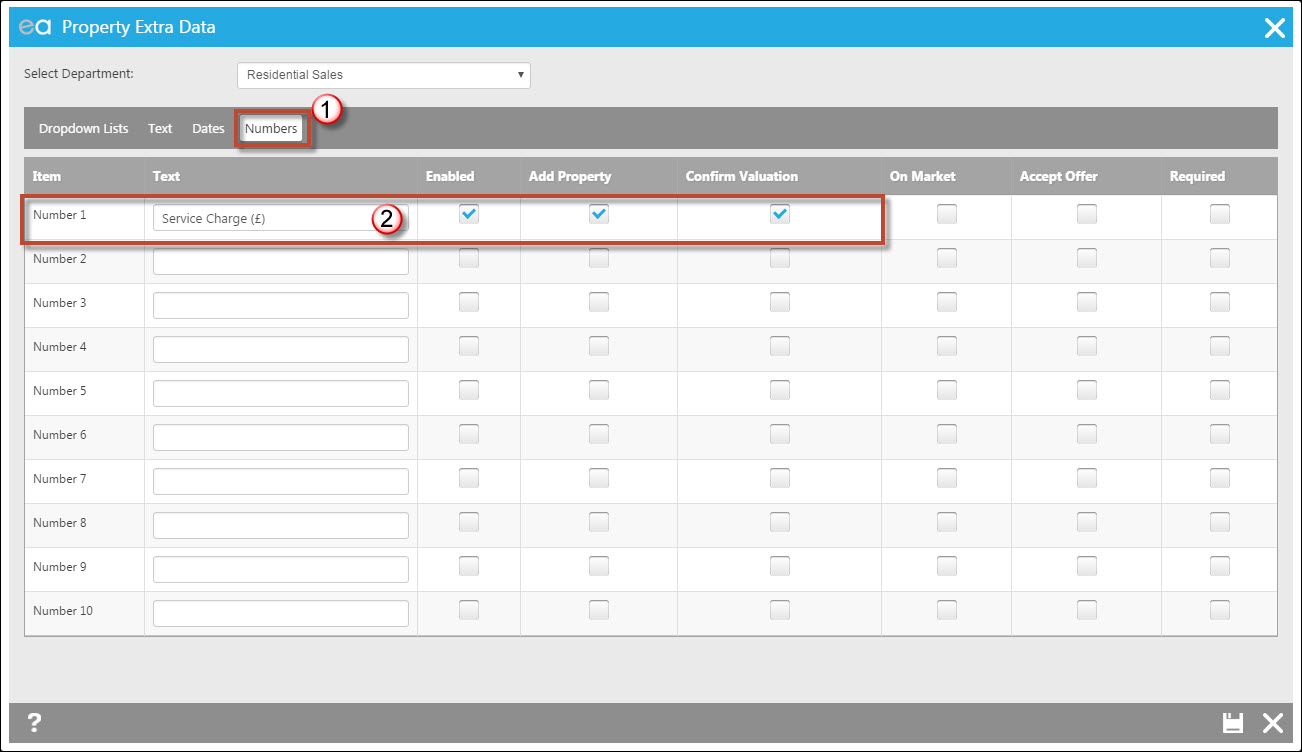Check Add Property for Number 3

tap(599, 302)
